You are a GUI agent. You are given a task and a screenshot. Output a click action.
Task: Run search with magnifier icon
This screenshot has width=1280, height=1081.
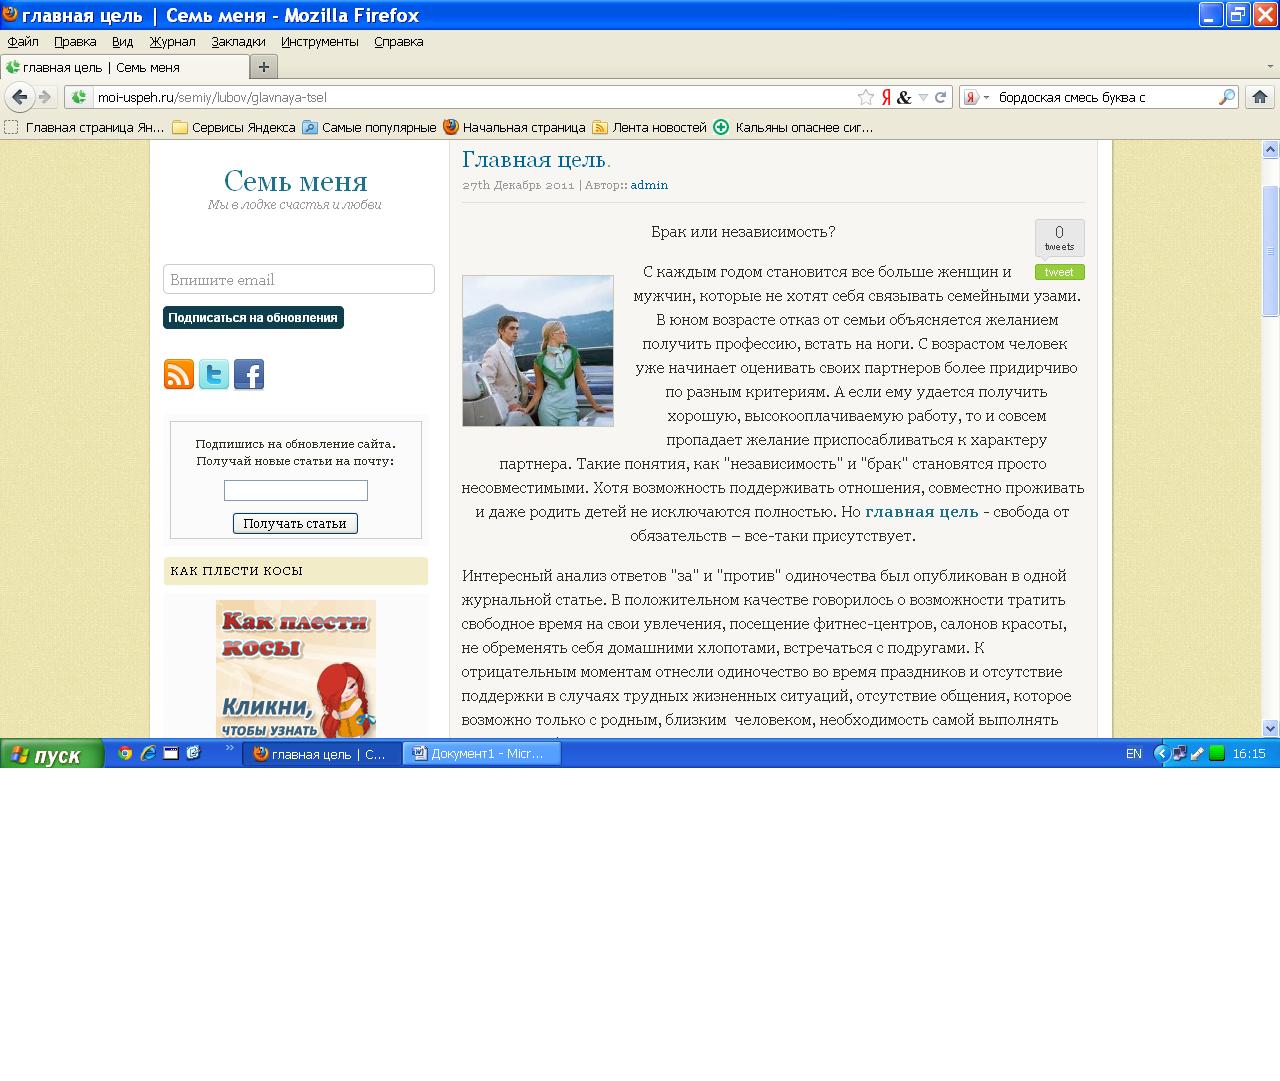1227,97
